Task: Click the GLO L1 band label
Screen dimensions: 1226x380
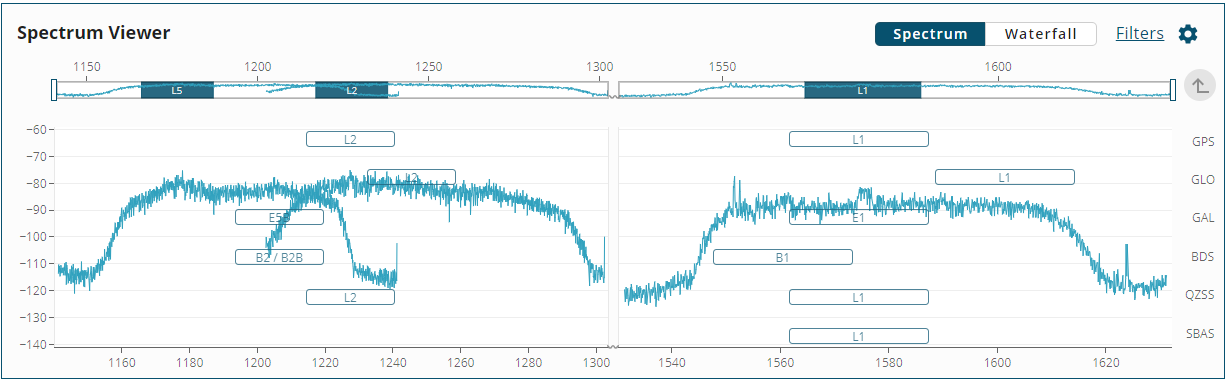Action: tap(1004, 177)
